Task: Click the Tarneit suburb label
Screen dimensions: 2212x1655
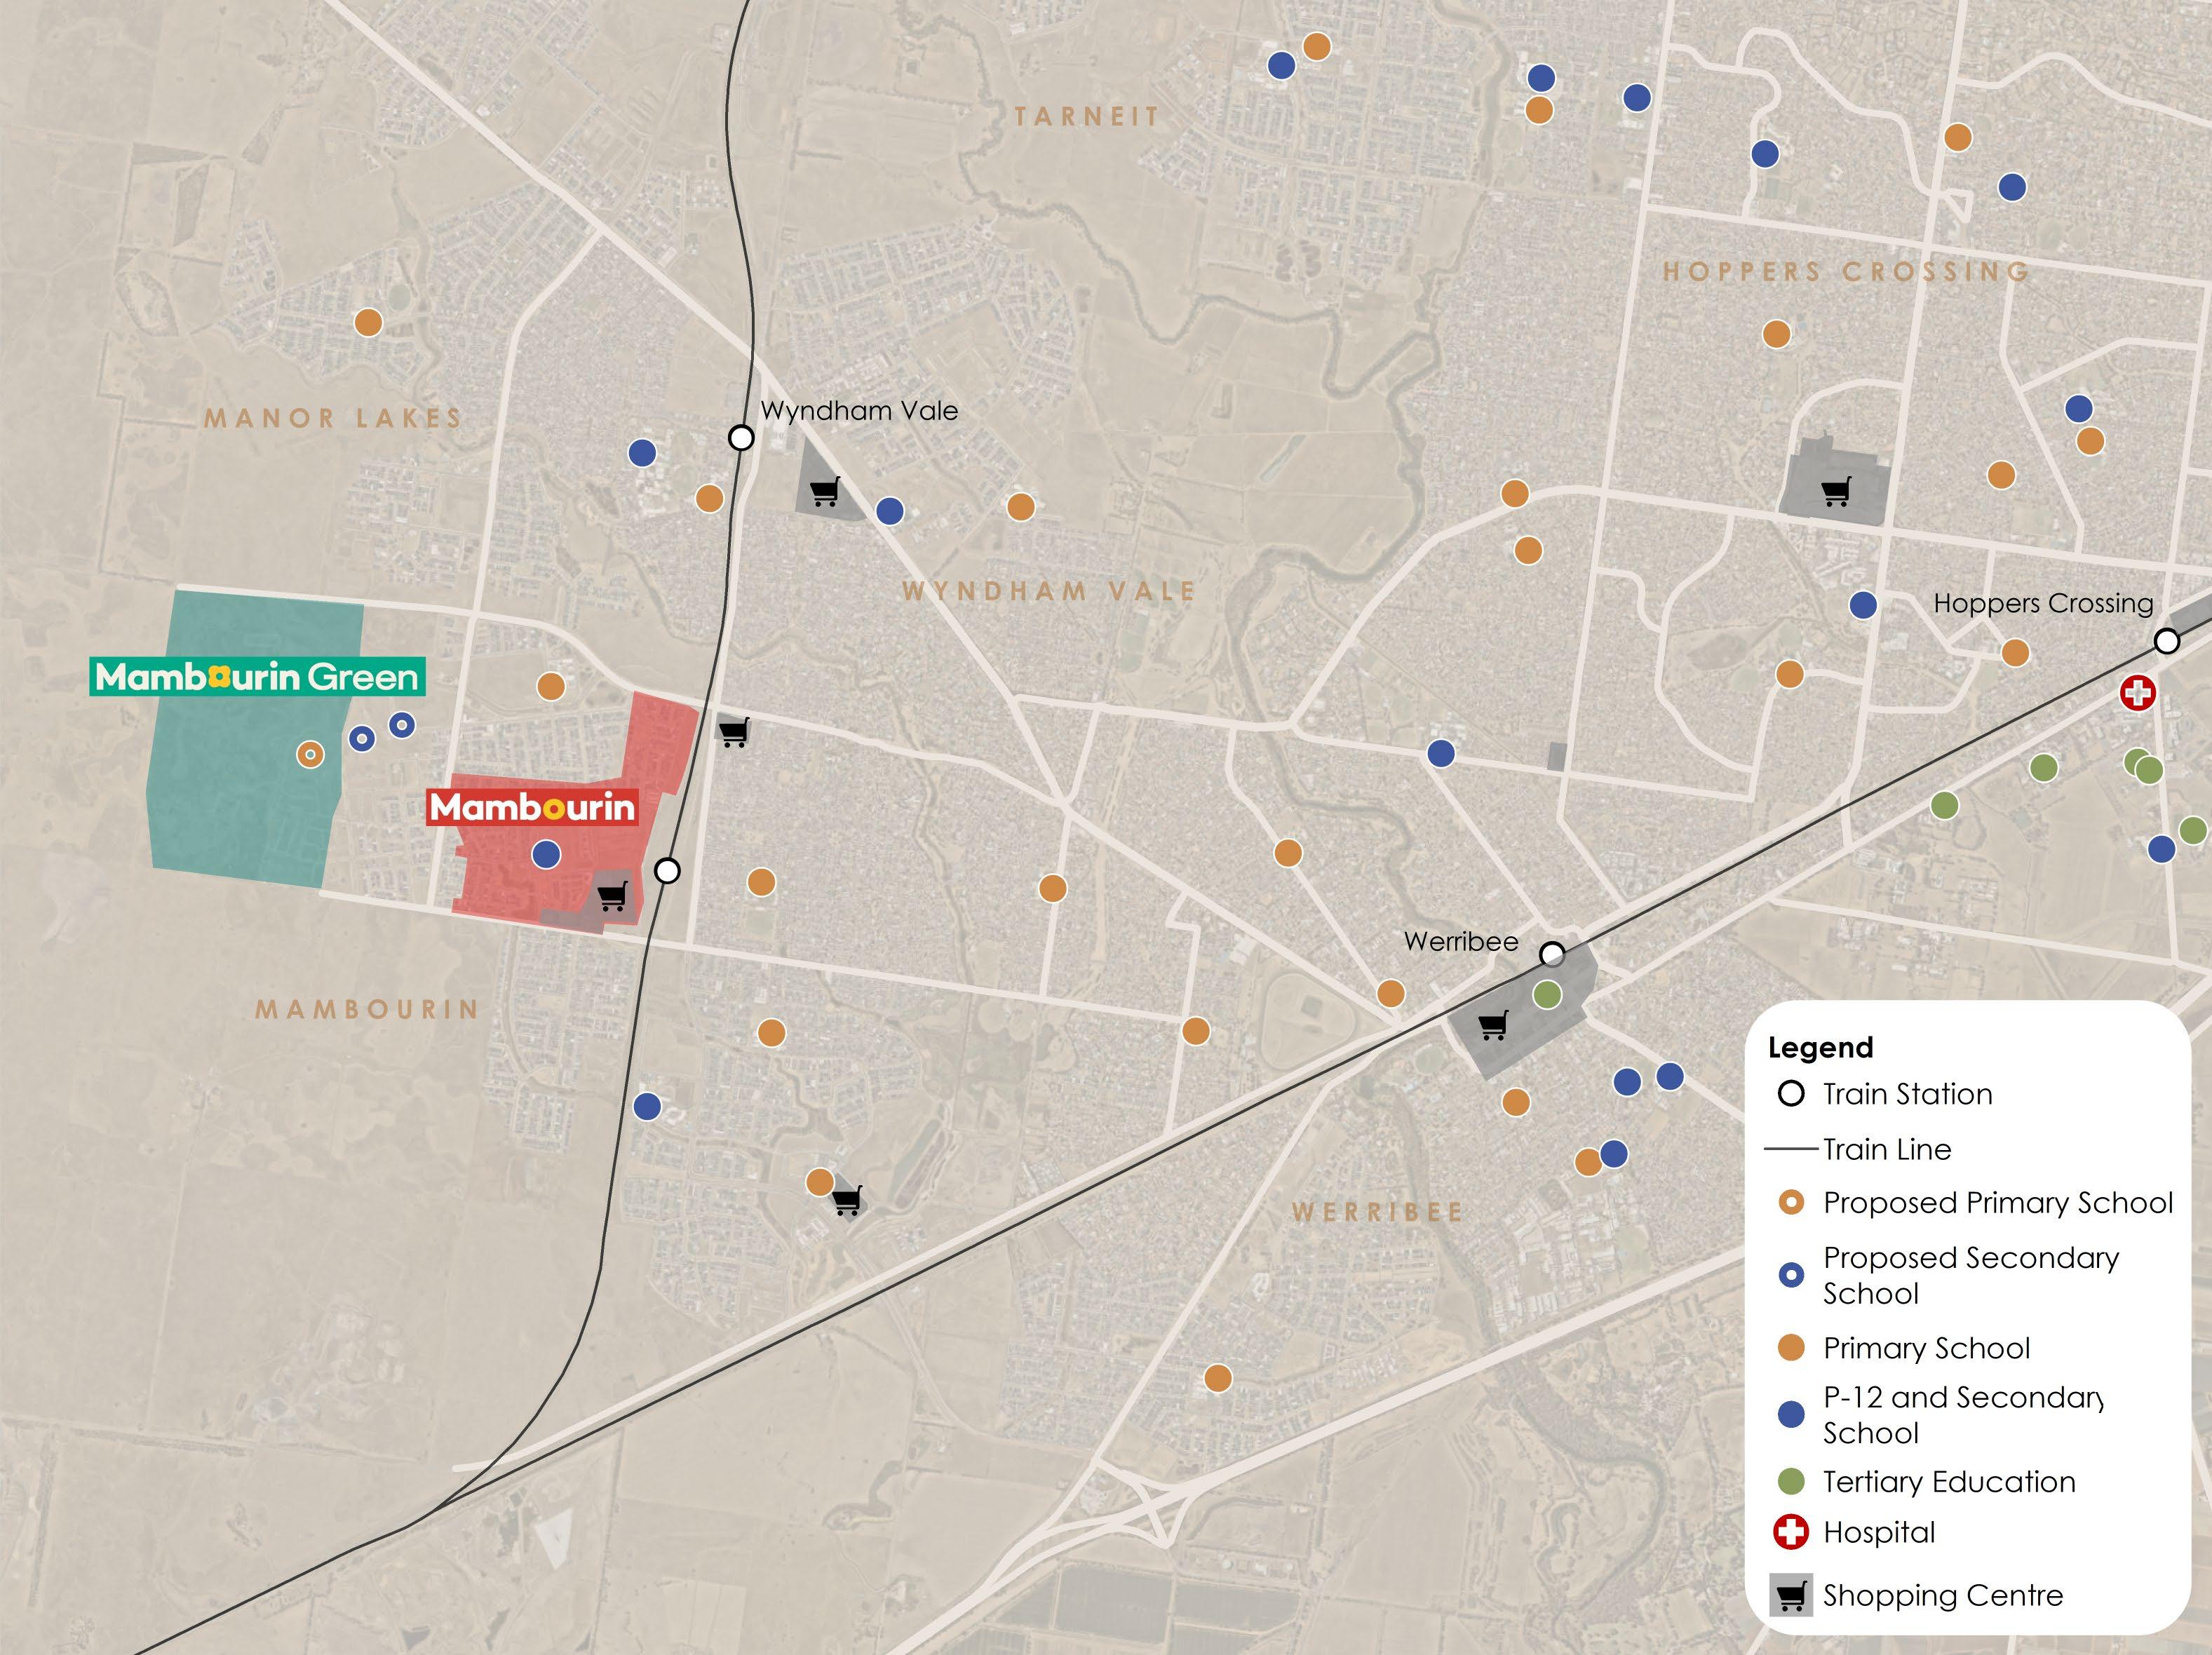Action: pyautogui.click(x=1086, y=117)
